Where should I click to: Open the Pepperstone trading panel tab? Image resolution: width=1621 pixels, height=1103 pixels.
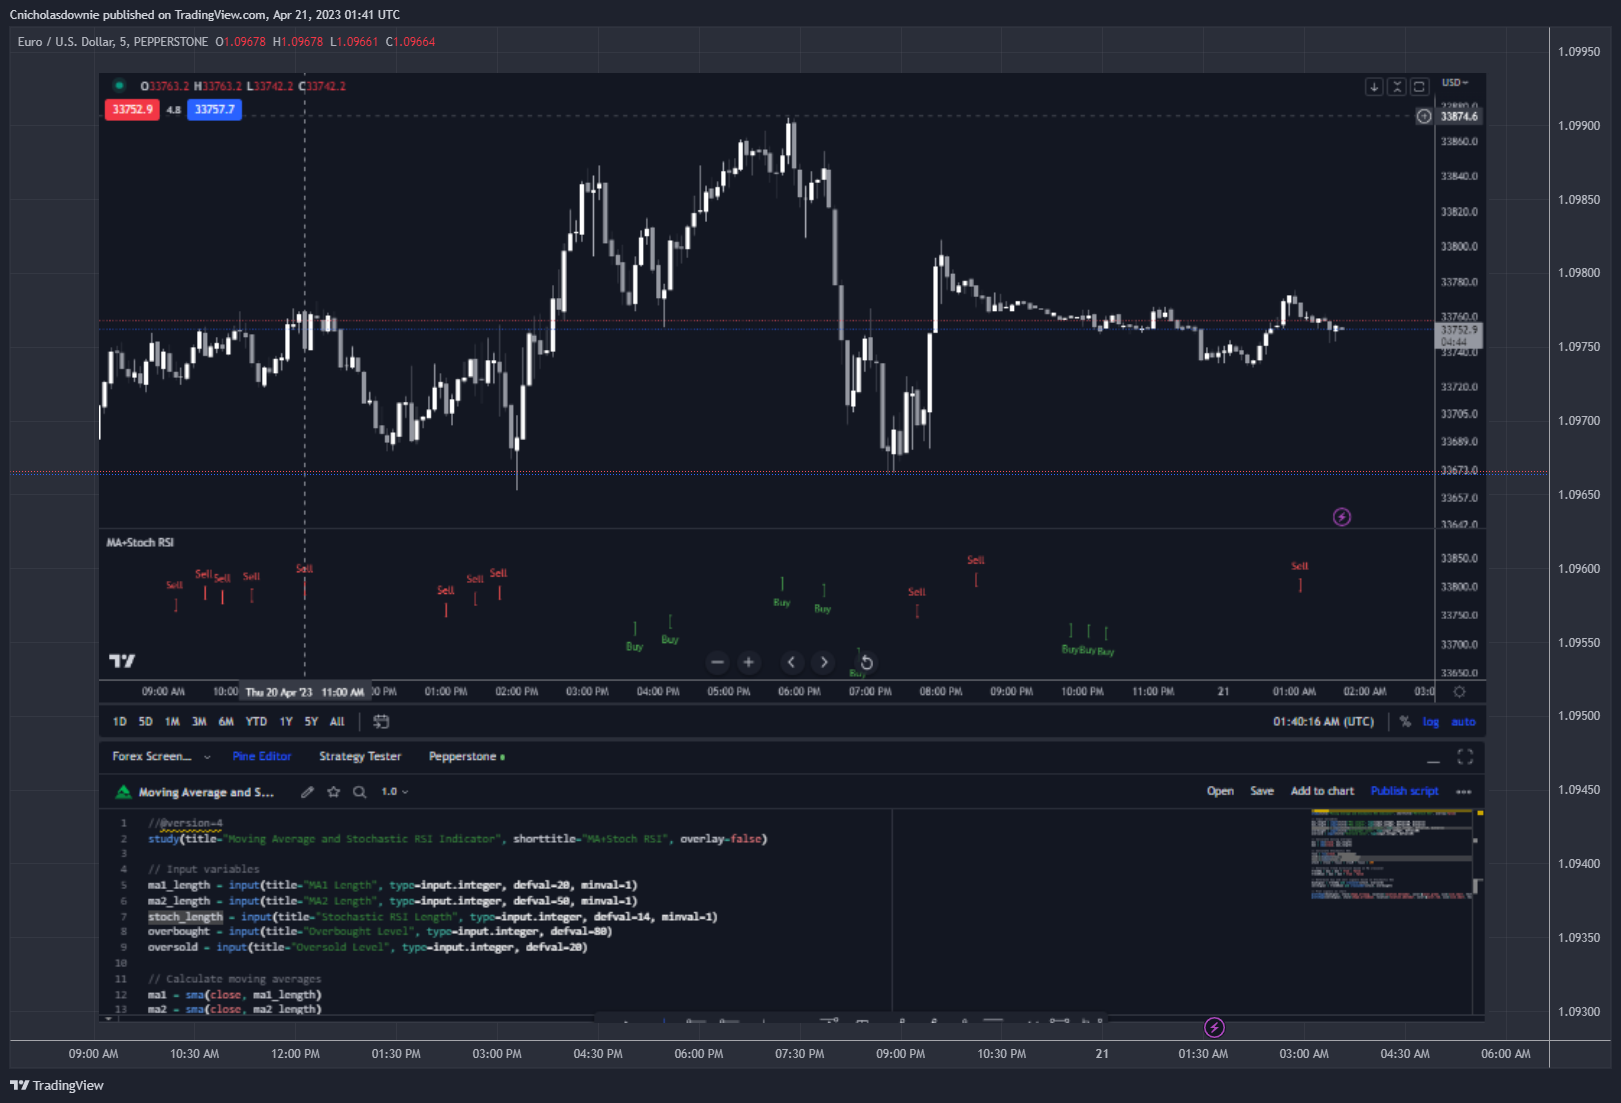point(466,756)
